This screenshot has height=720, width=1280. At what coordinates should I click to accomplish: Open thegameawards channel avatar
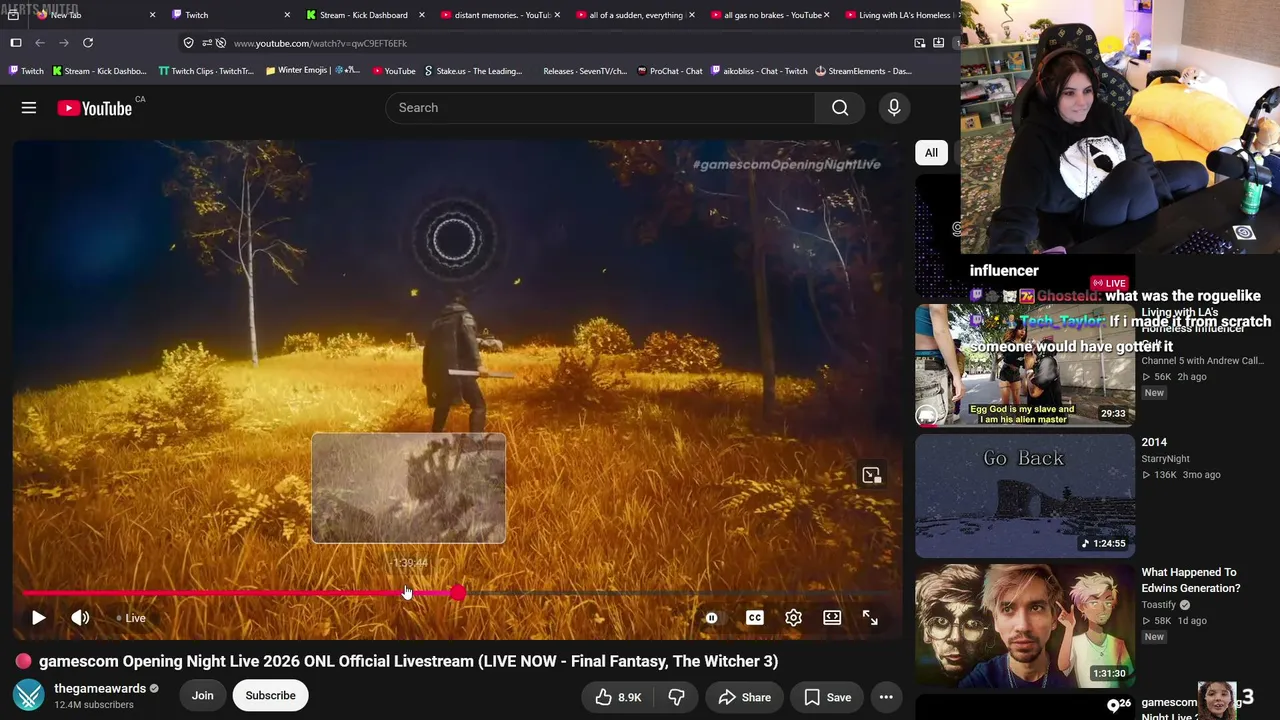(29, 695)
